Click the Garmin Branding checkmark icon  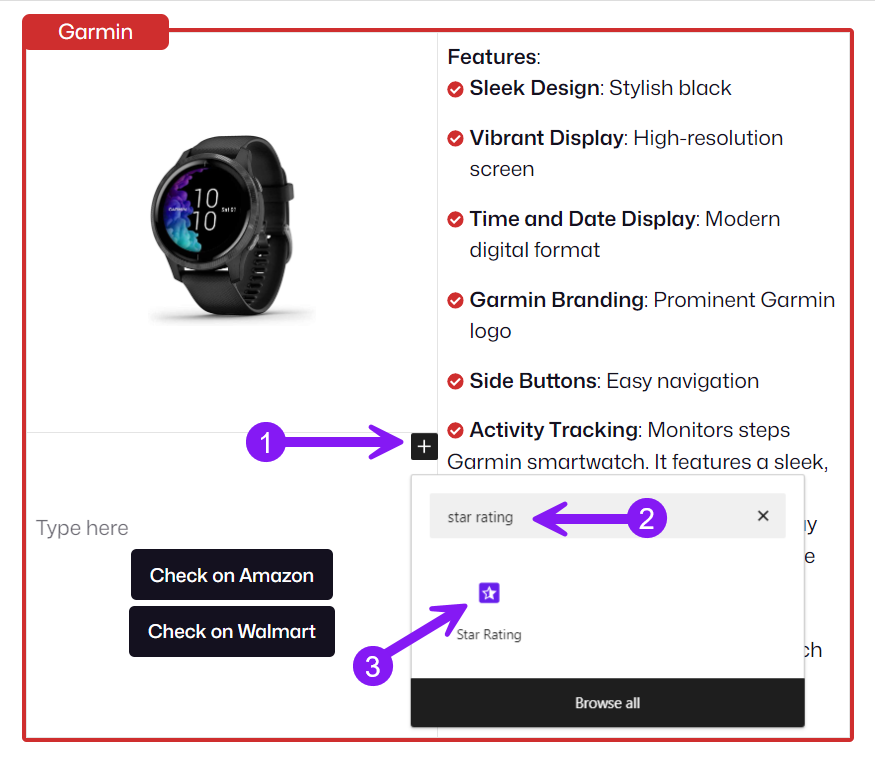click(455, 300)
